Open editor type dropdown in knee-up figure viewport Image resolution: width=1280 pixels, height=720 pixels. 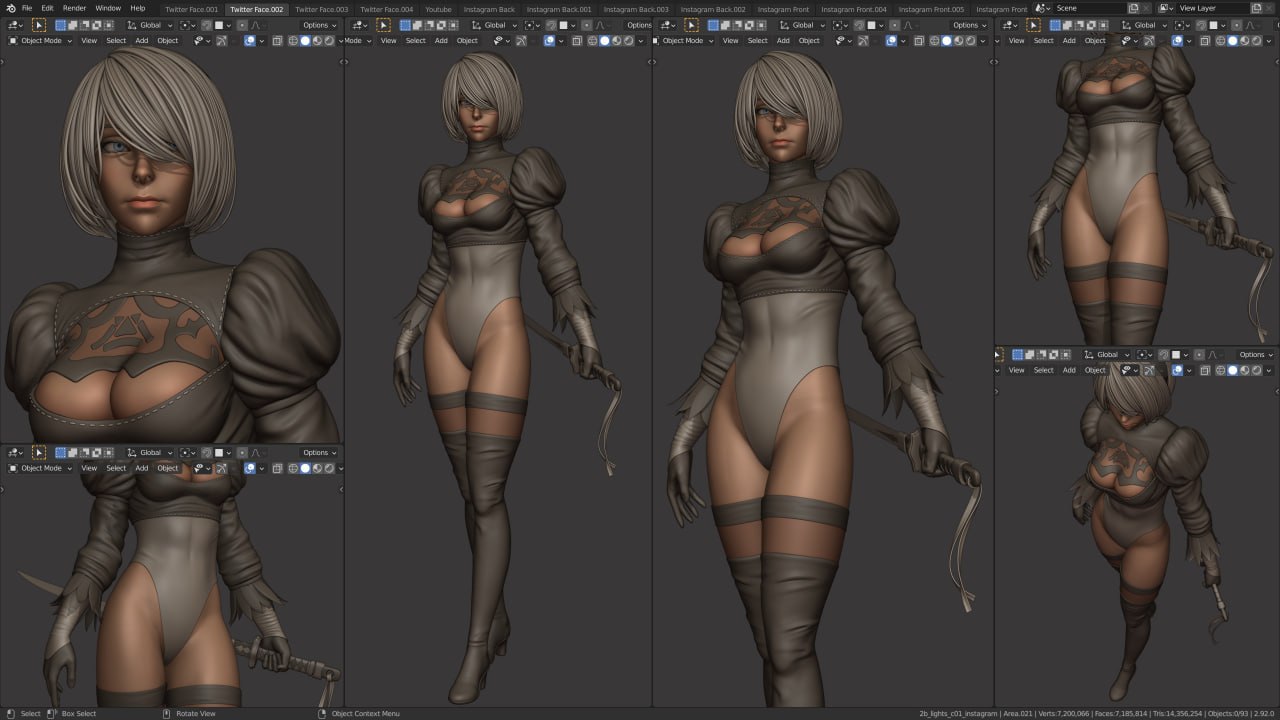point(666,25)
